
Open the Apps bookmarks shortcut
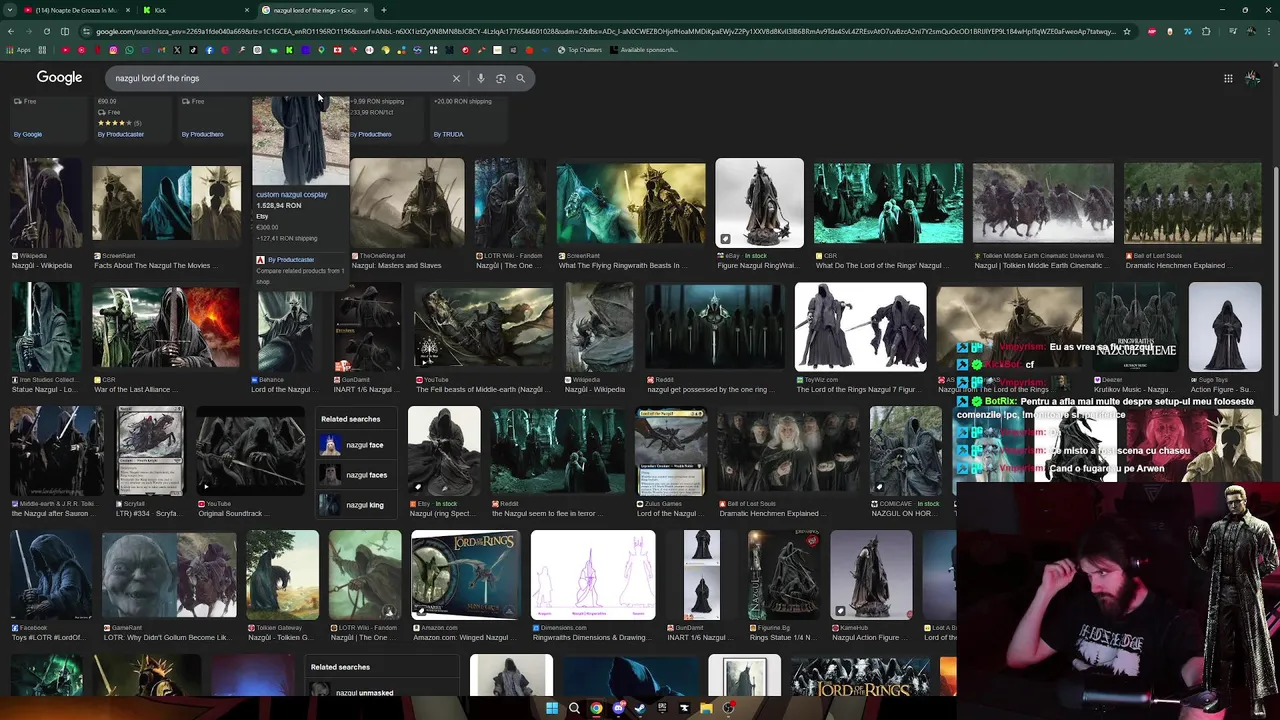coord(18,50)
